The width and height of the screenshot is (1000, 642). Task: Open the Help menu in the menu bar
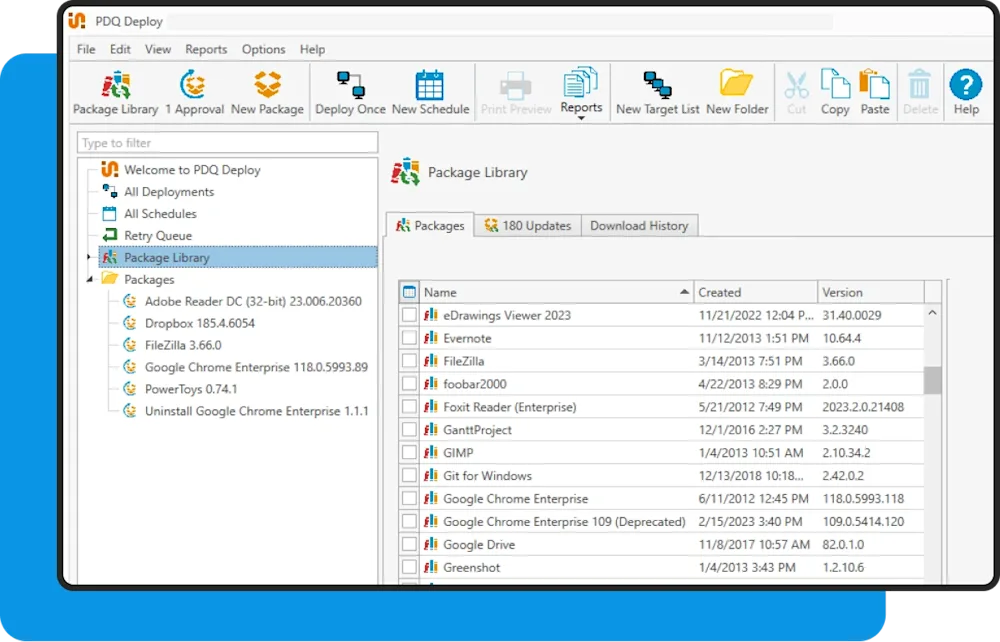(x=312, y=49)
